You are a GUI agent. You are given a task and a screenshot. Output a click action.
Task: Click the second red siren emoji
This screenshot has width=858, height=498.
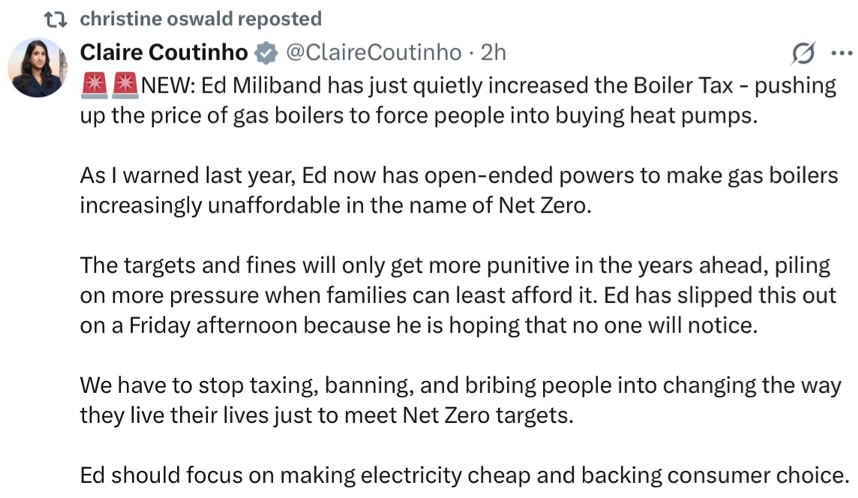point(124,85)
